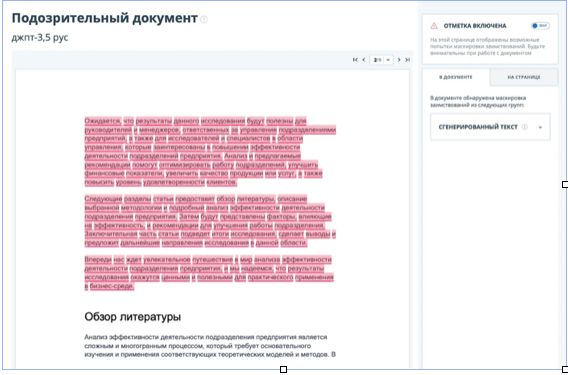Expand the 'Сгенерированный текст' group

(540, 127)
